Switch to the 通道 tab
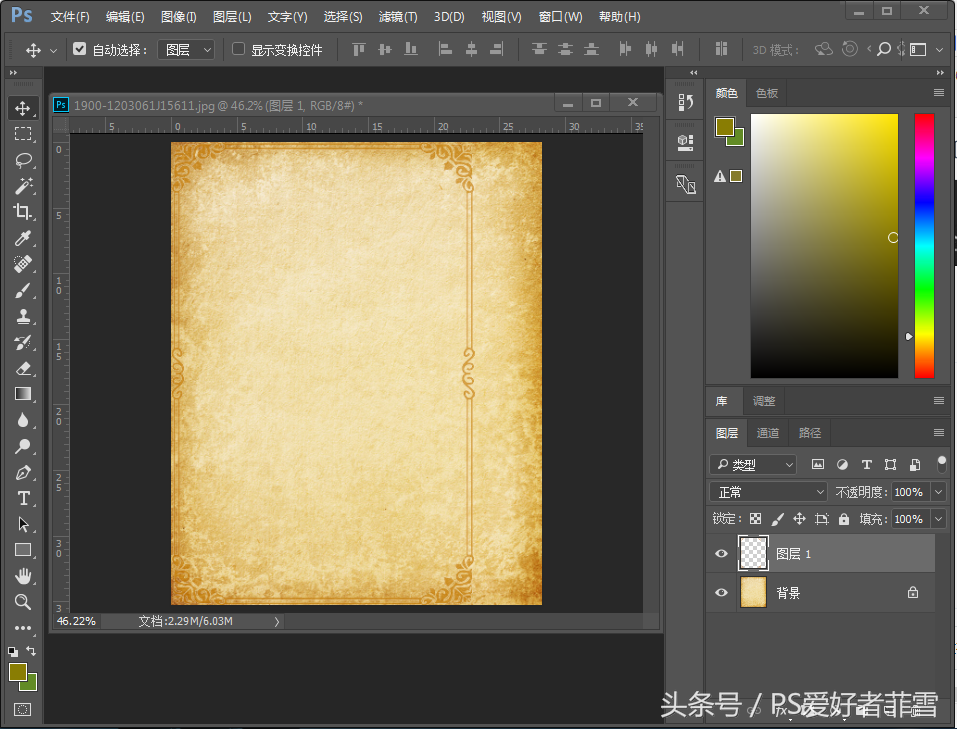This screenshot has width=957, height=729. (768, 433)
